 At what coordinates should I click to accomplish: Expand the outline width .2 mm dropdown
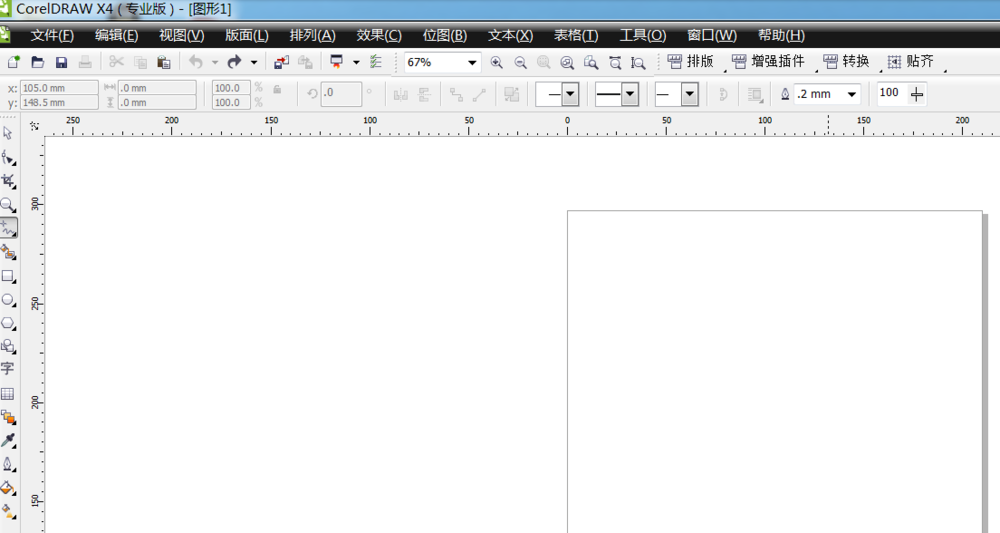(852, 94)
